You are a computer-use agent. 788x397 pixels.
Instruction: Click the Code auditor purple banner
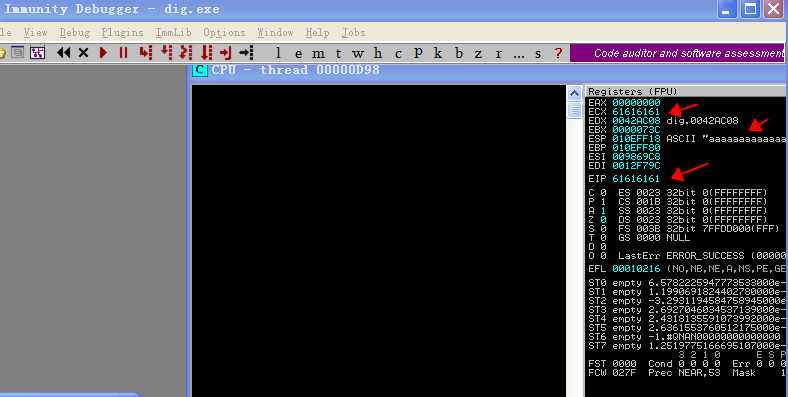tap(677, 53)
